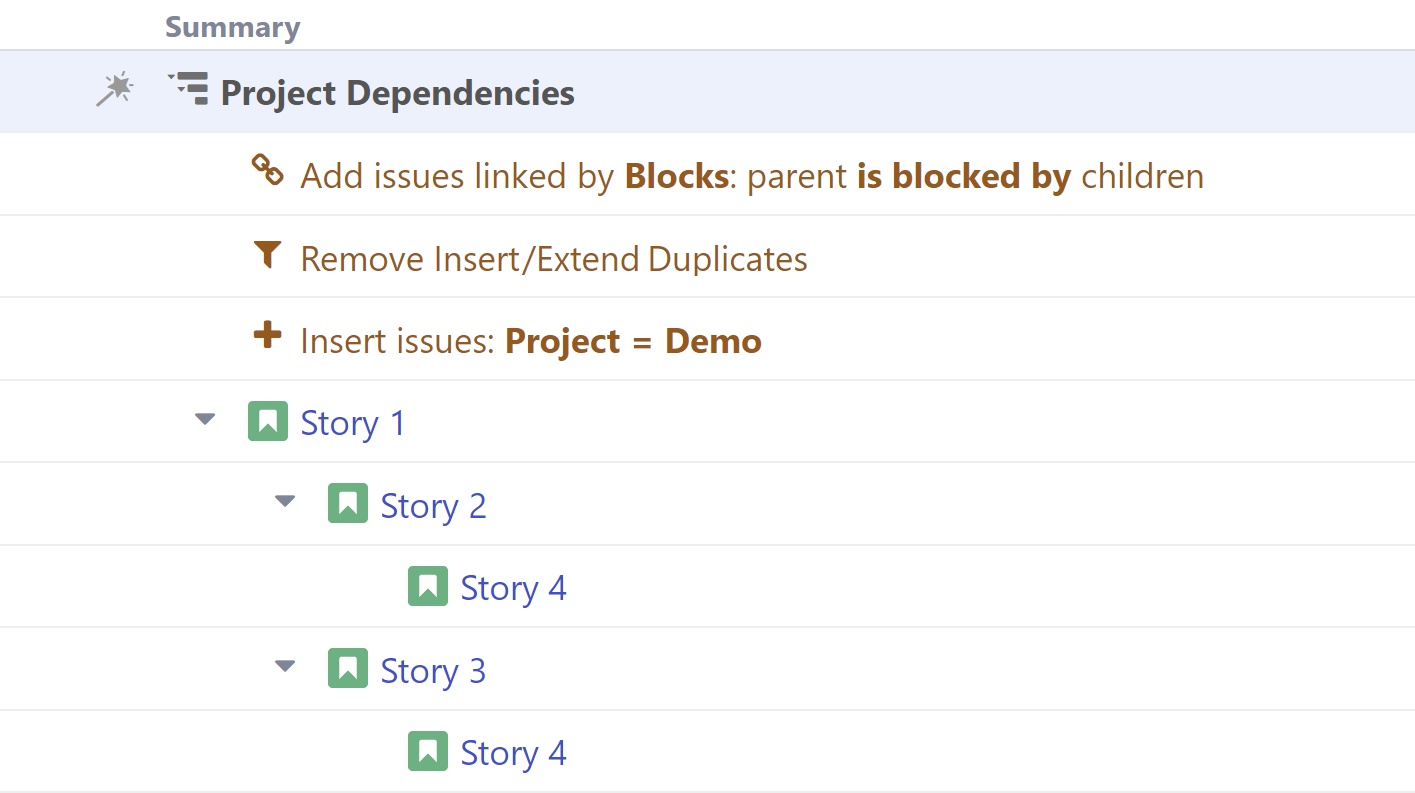The height and width of the screenshot is (793, 1415).
Task: Click the green story icon next to Story 1
Action: click(267, 421)
